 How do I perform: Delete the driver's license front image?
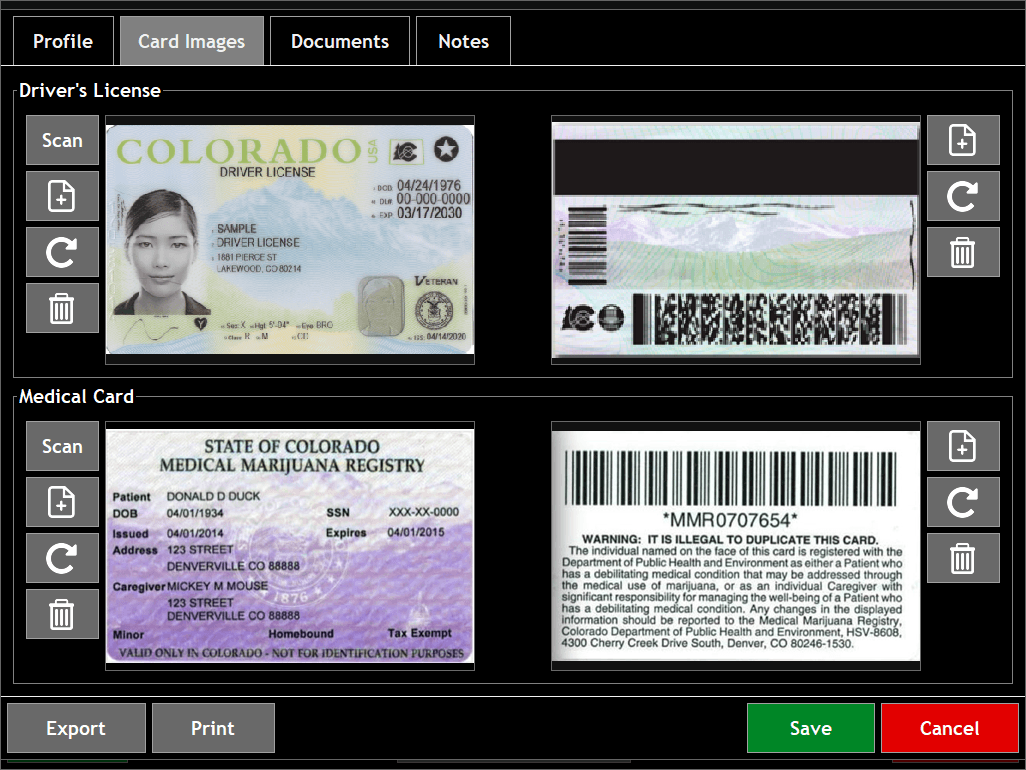(62, 308)
